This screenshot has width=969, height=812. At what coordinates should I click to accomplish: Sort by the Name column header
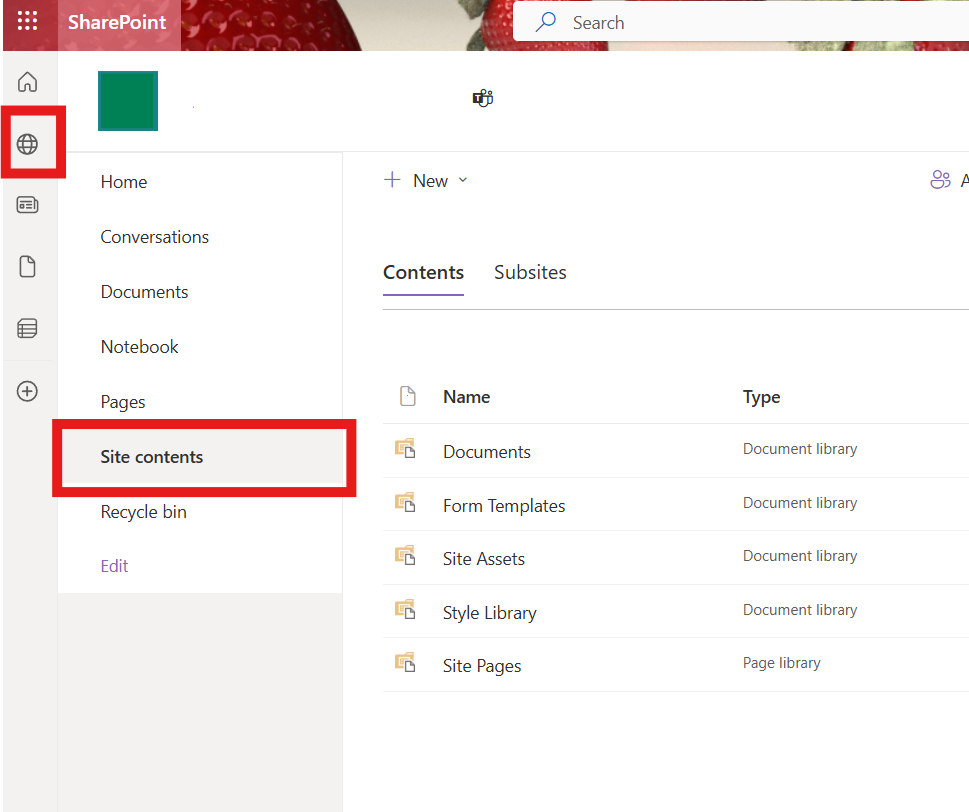(467, 397)
